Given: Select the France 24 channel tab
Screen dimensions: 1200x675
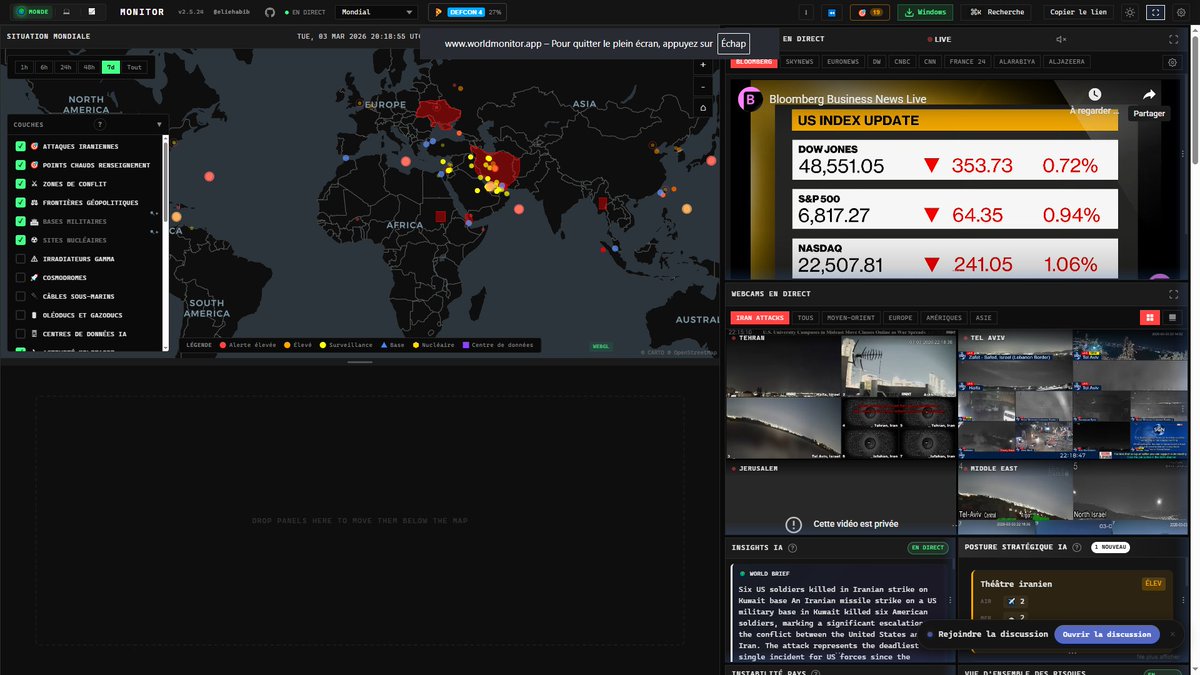Looking at the screenshot, I should (968, 62).
